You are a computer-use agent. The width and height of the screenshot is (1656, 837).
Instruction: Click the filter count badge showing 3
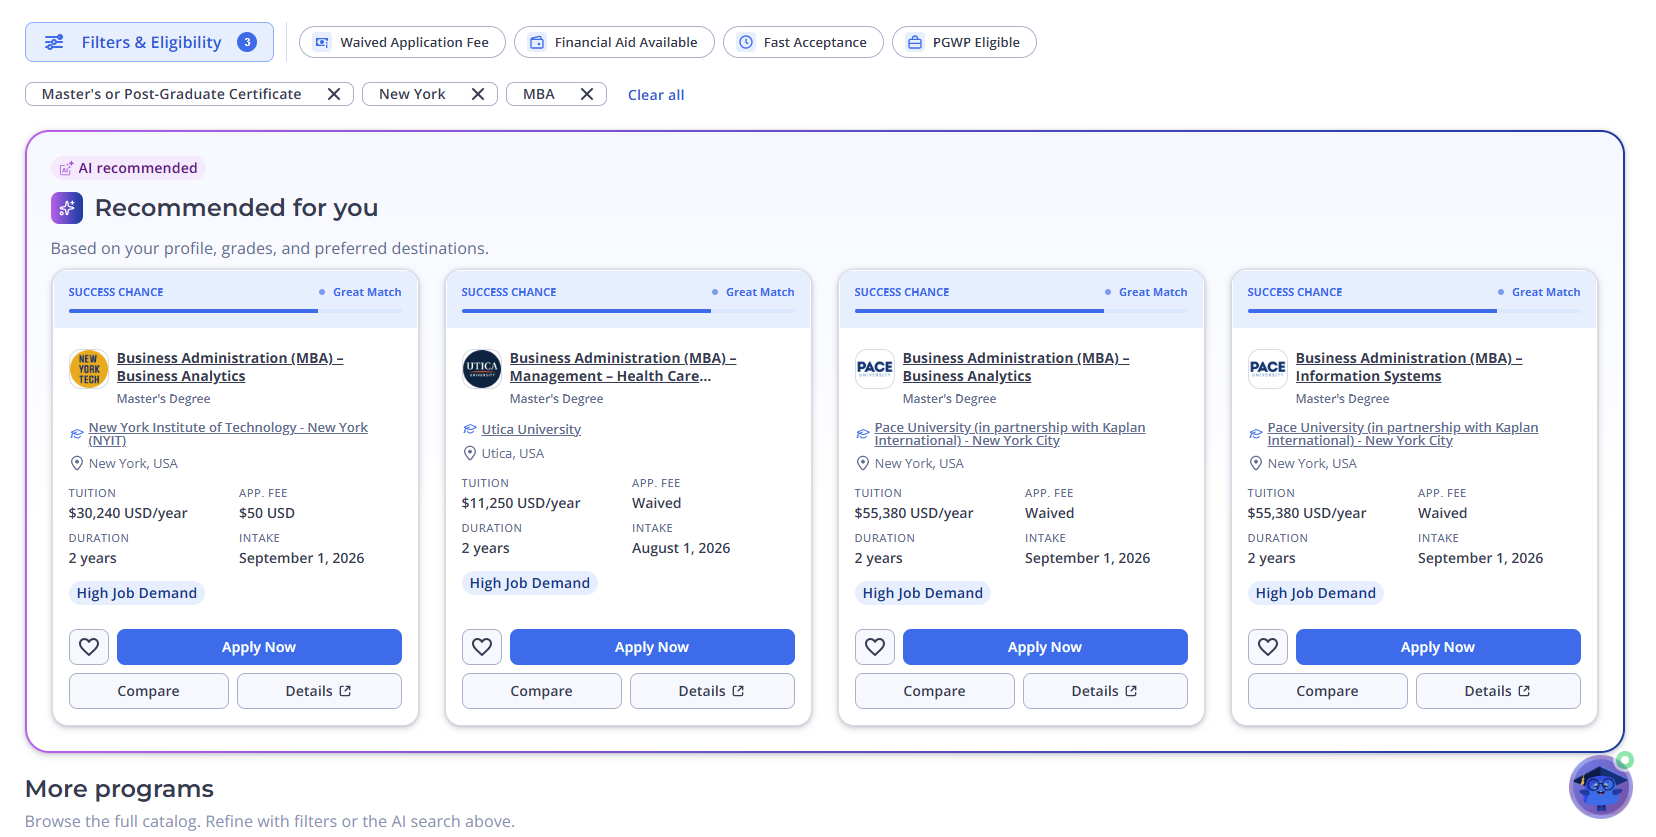point(247,42)
